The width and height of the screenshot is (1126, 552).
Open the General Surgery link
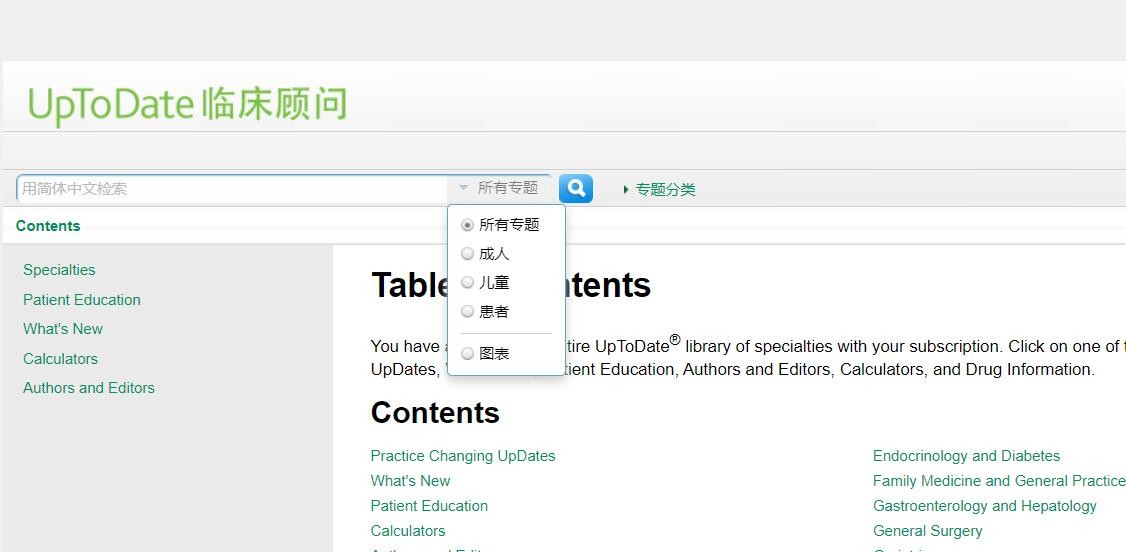pyautogui.click(x=927, y=531)
